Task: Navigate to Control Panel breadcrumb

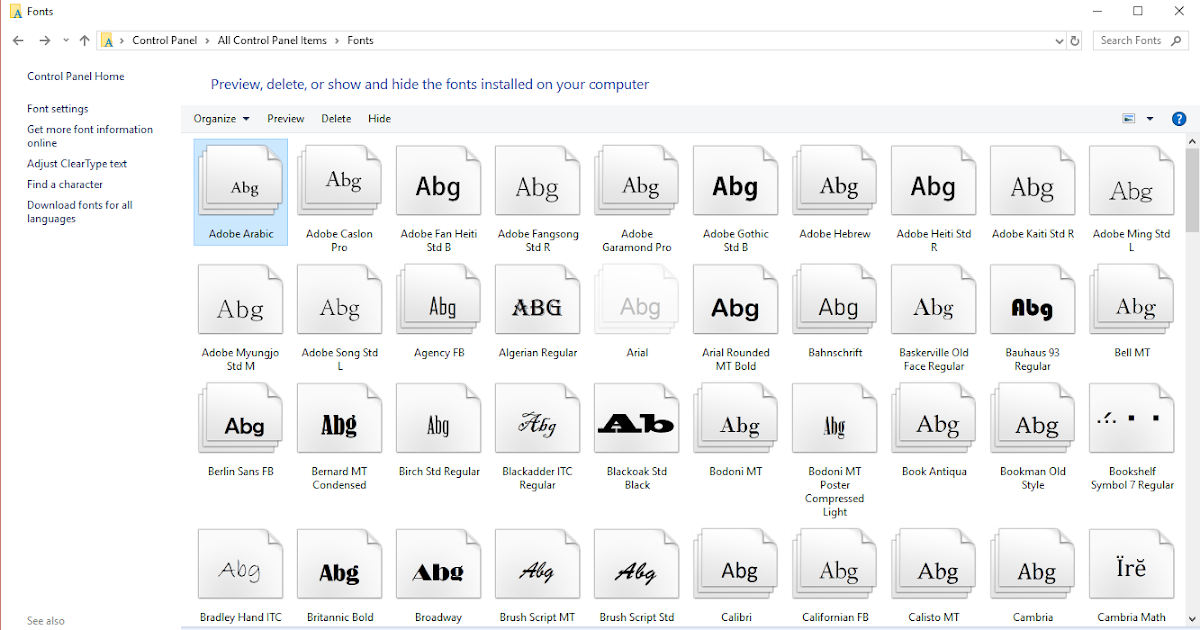Action: point(165,41)
